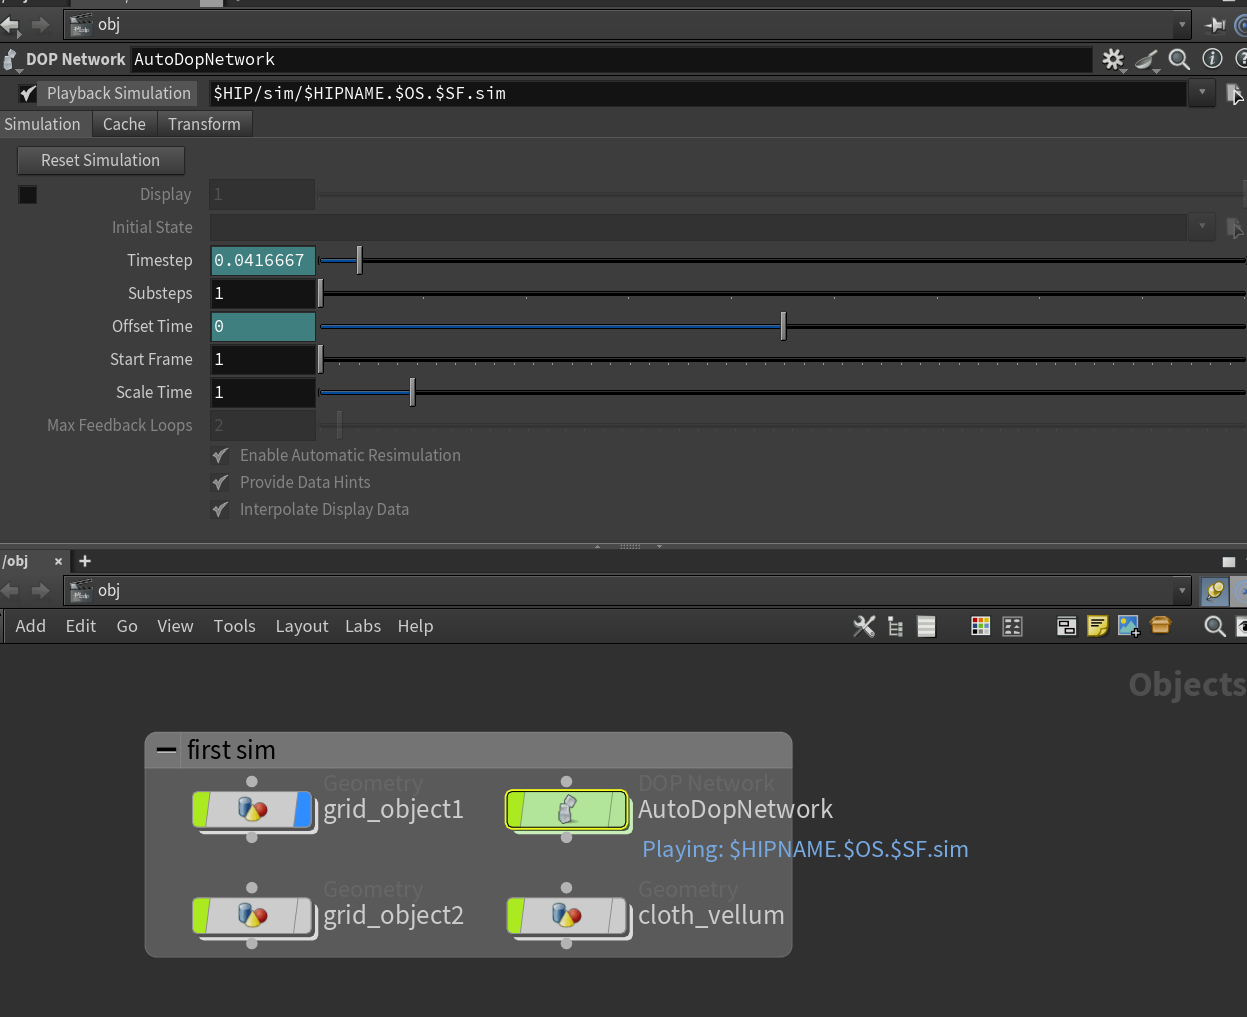Screen dimensions: 1247x1017
Task: Switch to the Cache tab
Action: tap(124, 124)
